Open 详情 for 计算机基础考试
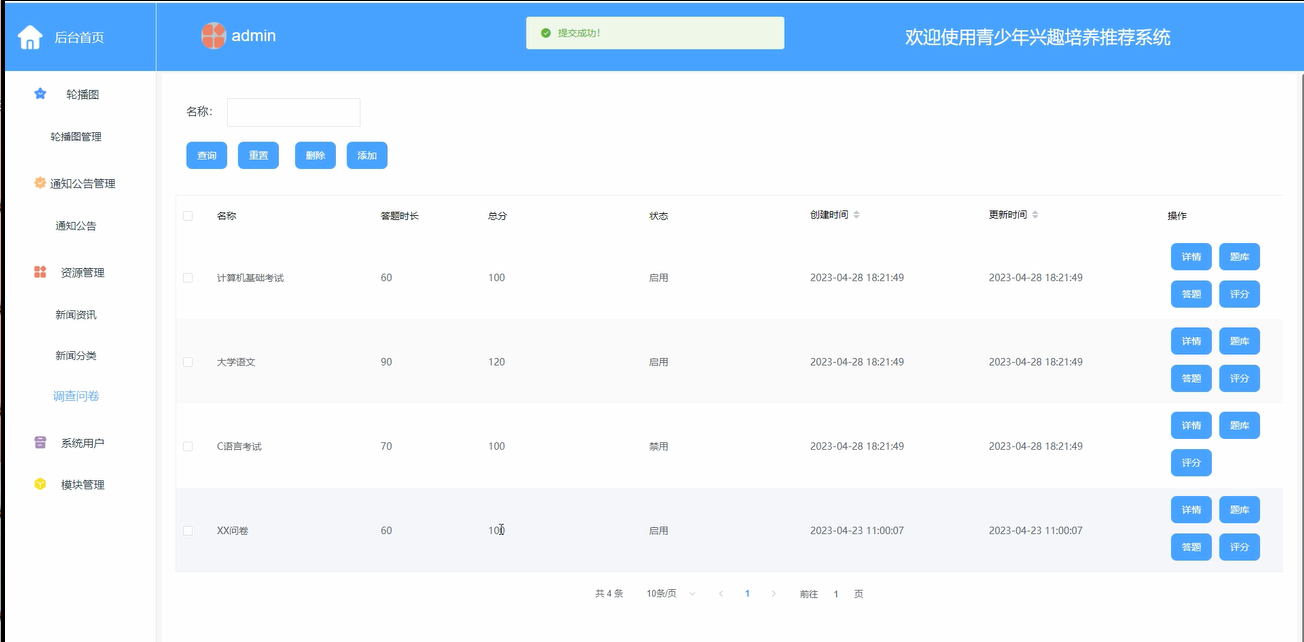 [x=1191, y=257]
